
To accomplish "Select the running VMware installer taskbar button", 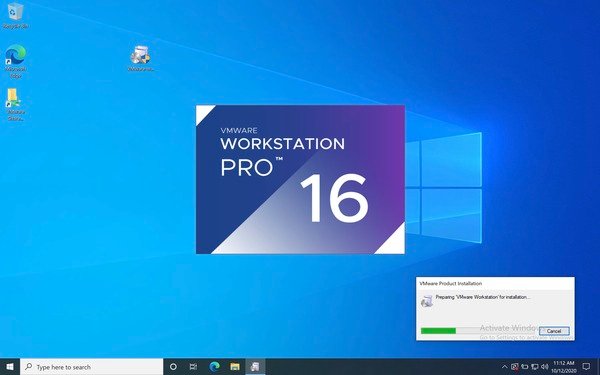I will tap(255, 367).
